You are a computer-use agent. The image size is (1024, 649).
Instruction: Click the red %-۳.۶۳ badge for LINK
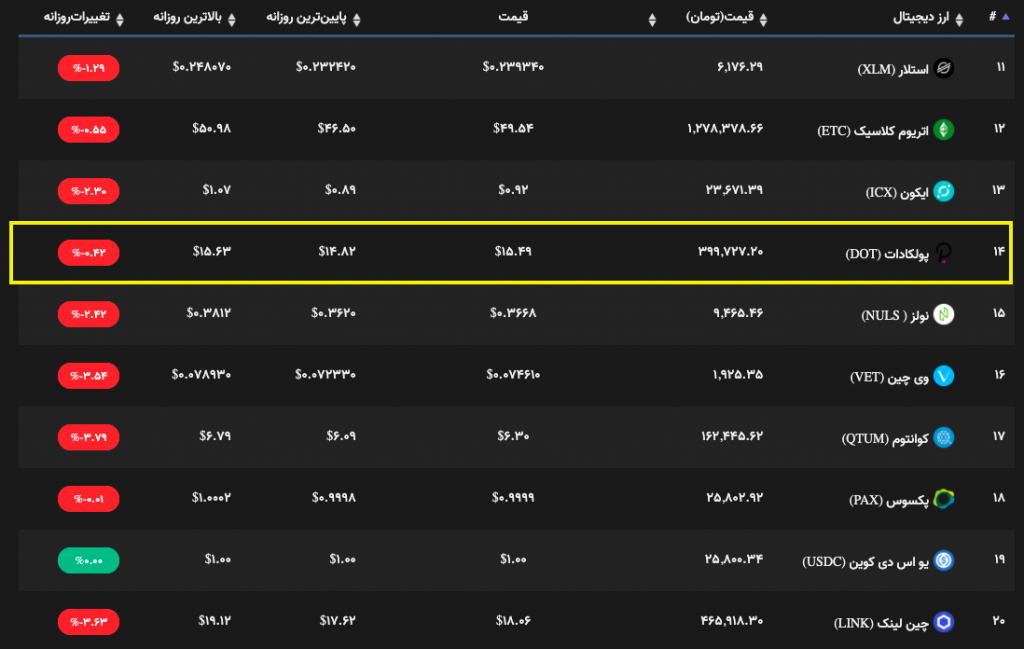pyautogui.click(x=88, y=622)
